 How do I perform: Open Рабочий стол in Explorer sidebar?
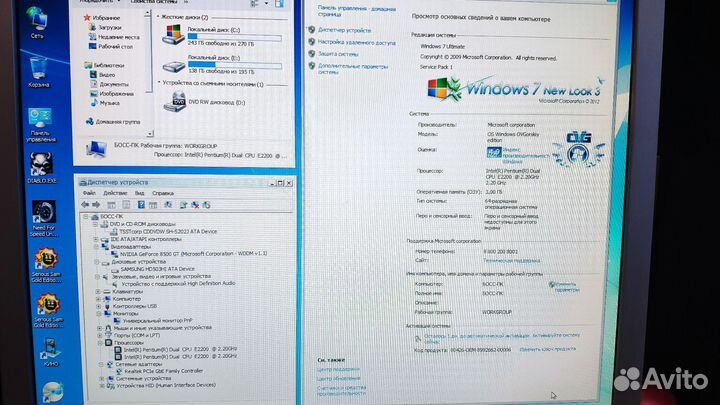point(111,46)
